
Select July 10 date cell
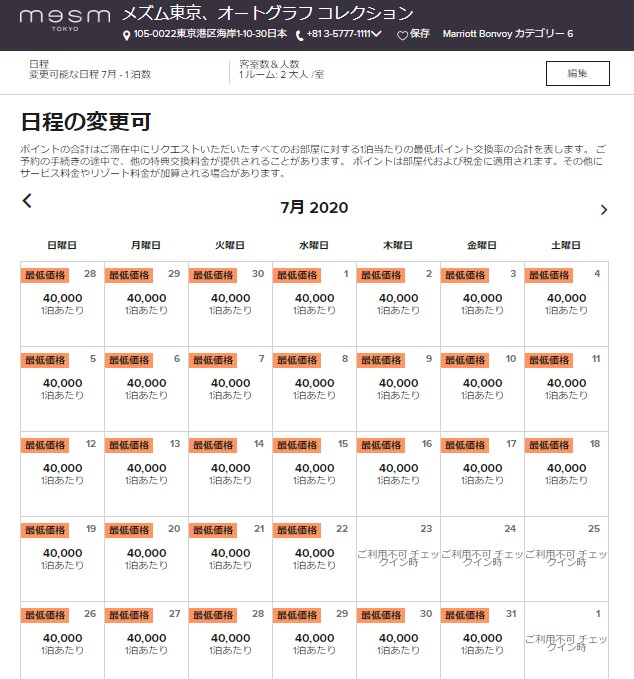(482, 389)
